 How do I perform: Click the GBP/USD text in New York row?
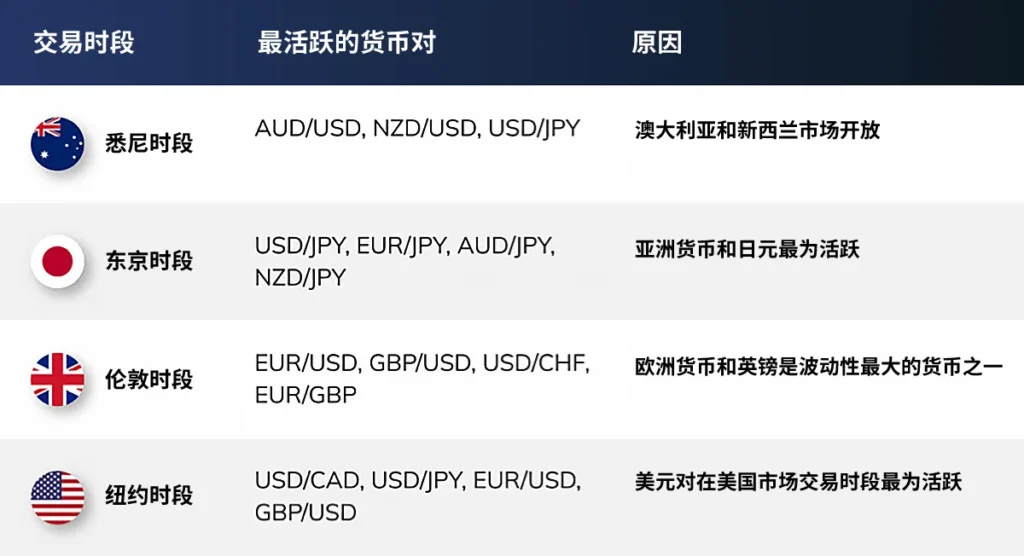(x=306, y=512)
